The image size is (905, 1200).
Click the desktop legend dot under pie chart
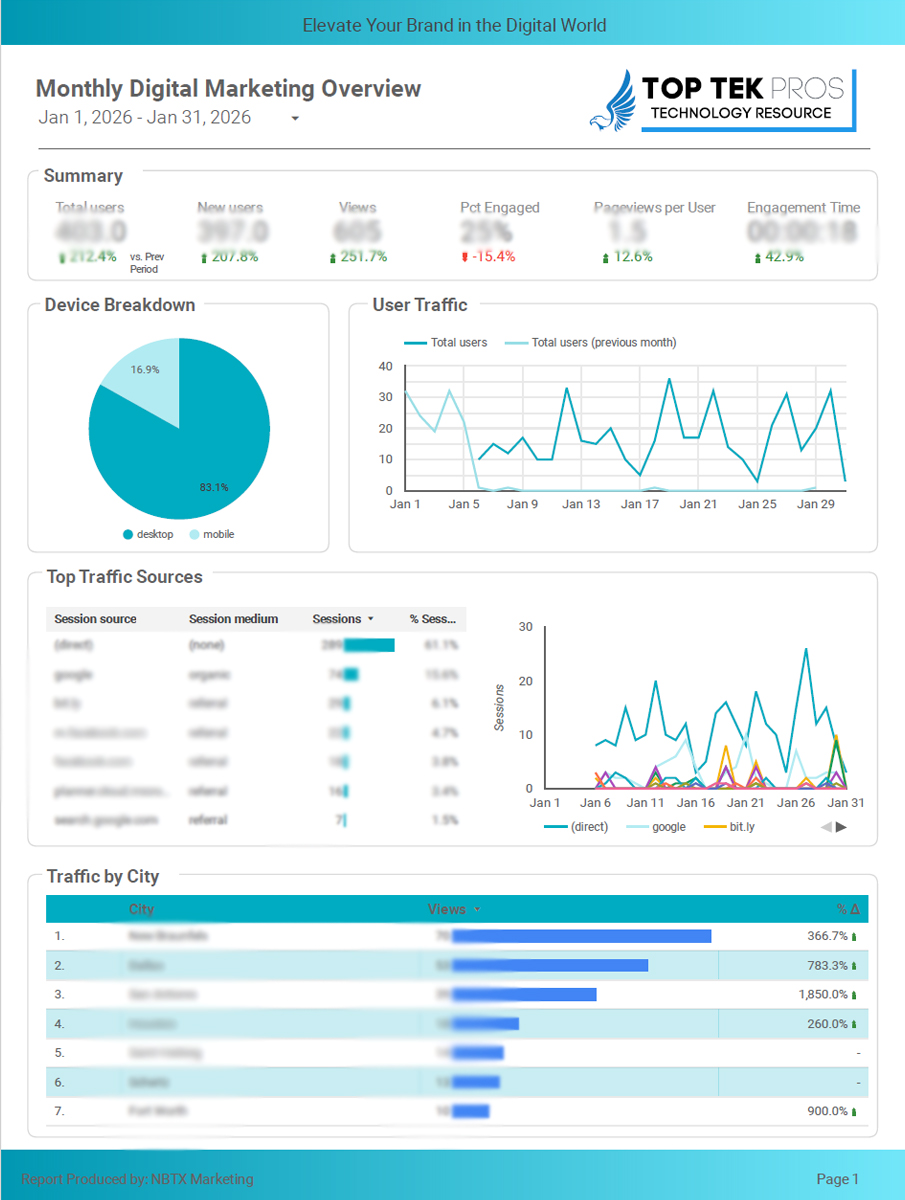[128, 535]
